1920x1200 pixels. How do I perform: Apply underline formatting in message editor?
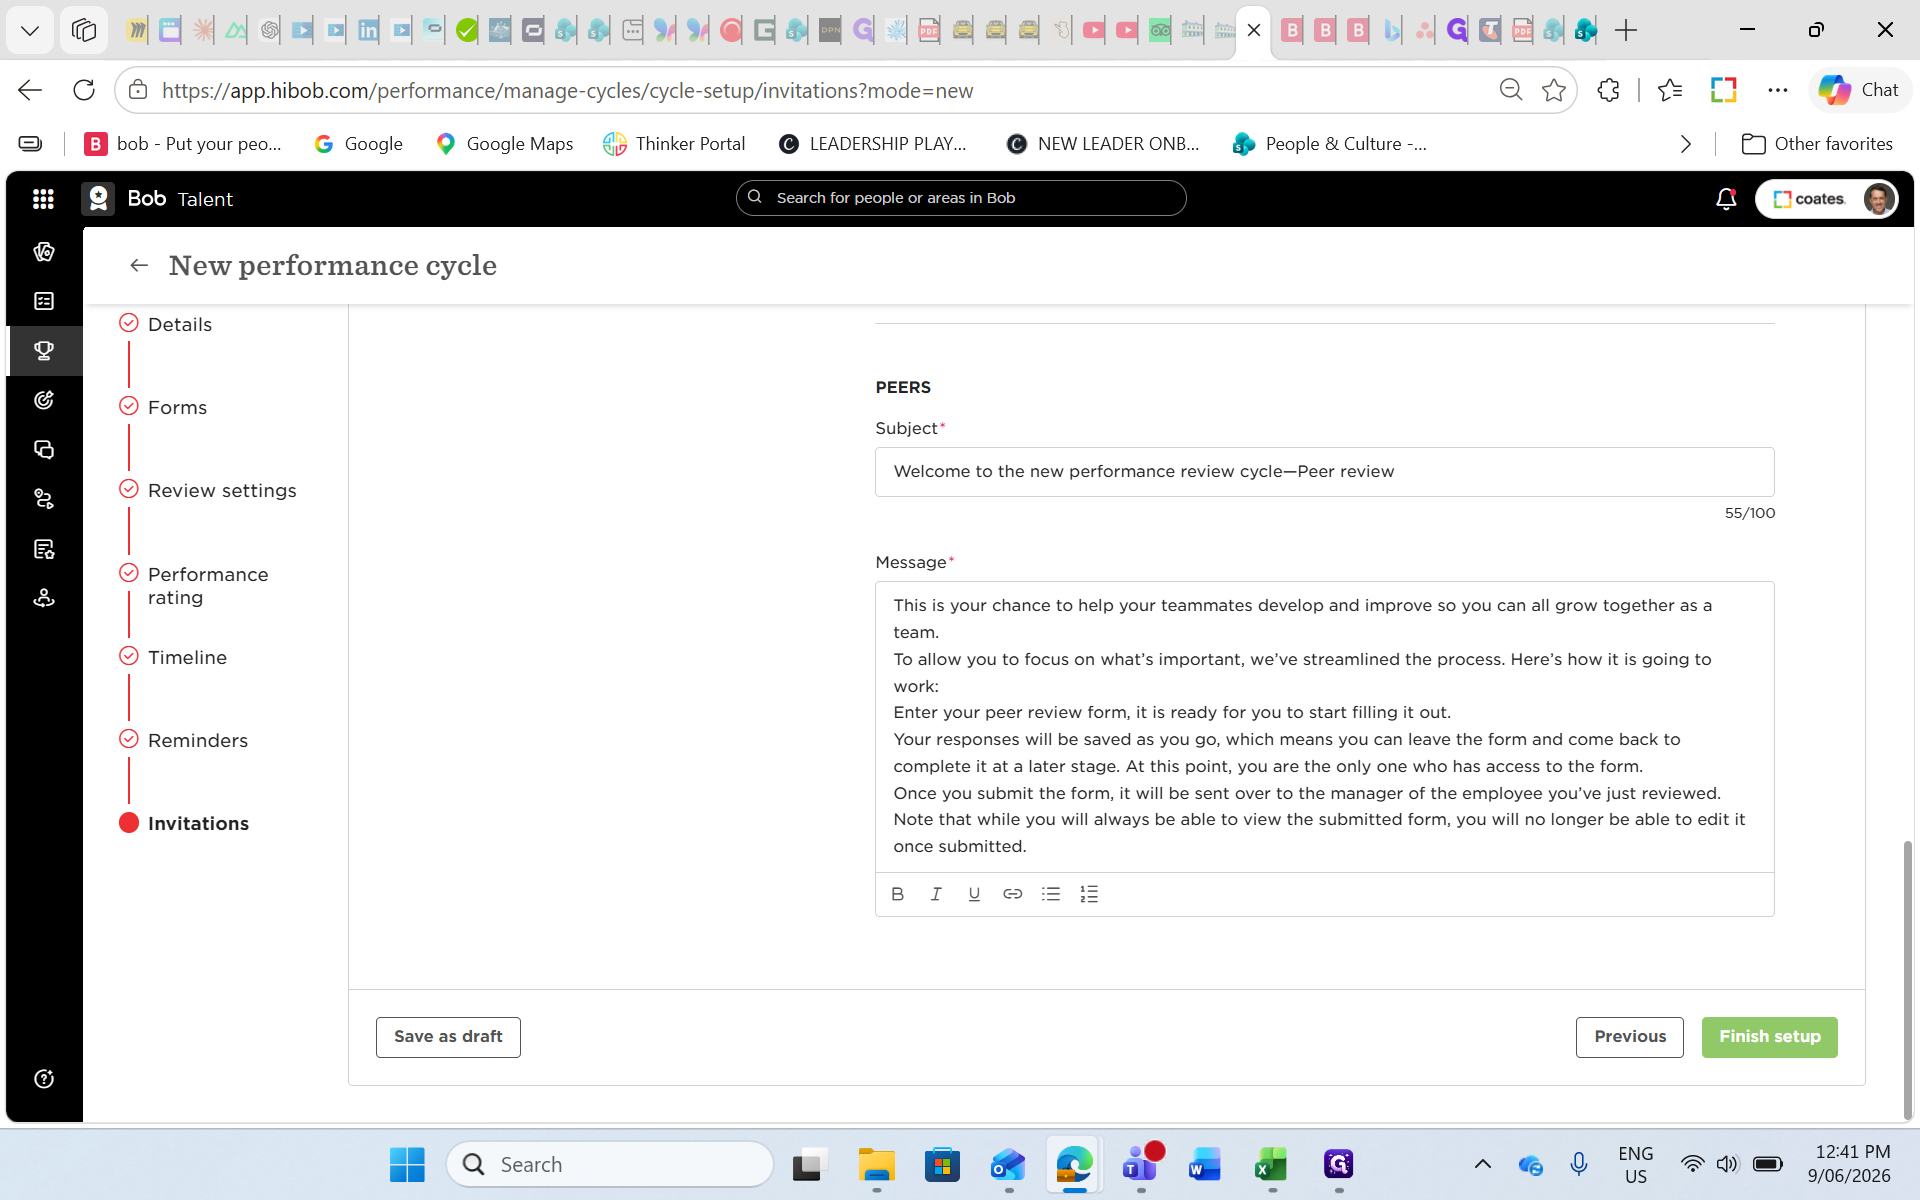(x=974, y=894)
